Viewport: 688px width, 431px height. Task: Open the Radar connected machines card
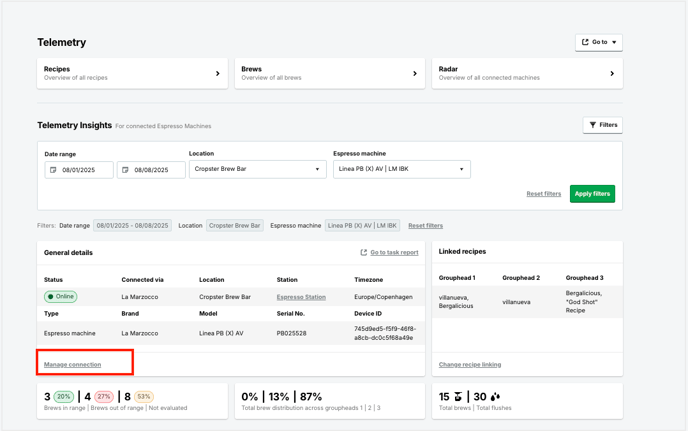527,73
